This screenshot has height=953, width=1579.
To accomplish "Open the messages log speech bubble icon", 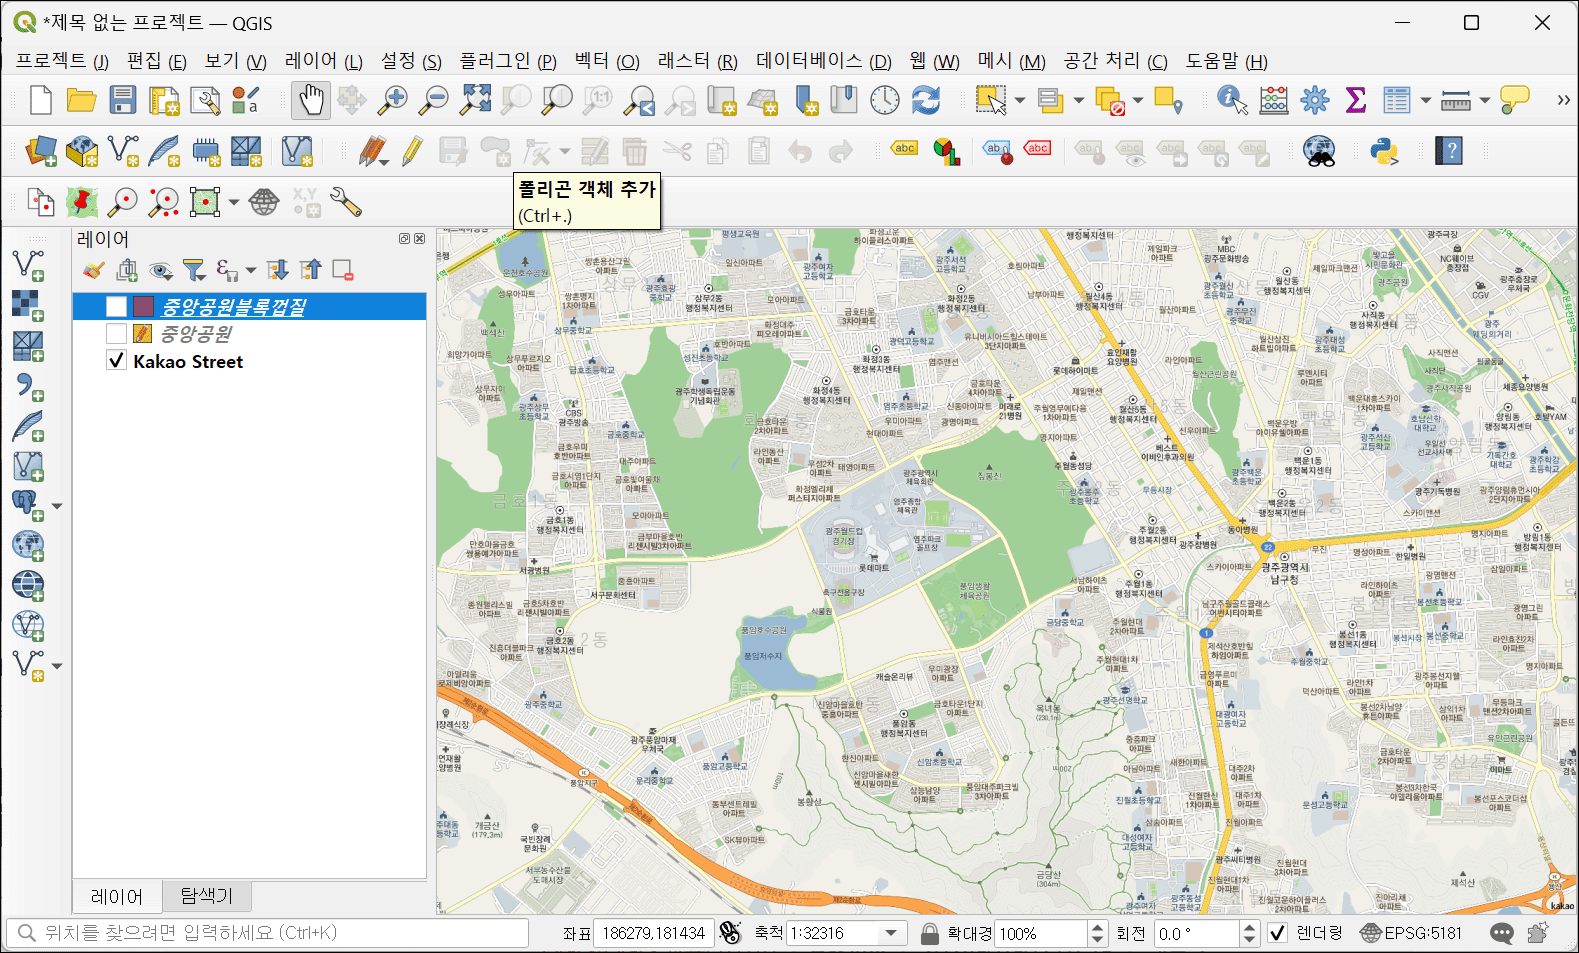I will (x=1502, y=933).
